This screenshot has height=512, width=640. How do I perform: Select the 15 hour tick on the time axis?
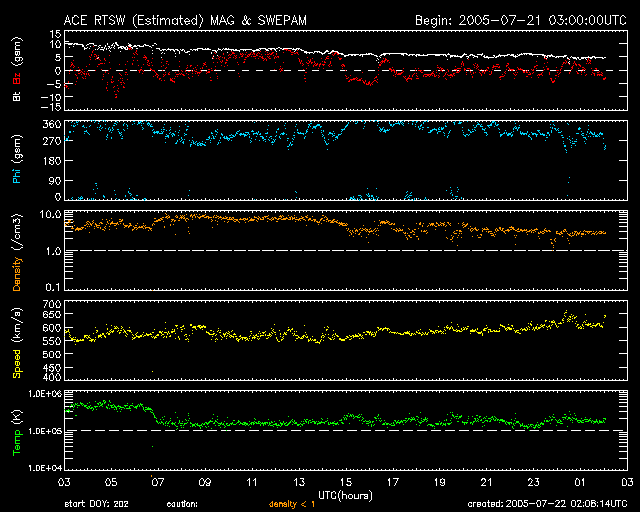click(x=344, y=482)
